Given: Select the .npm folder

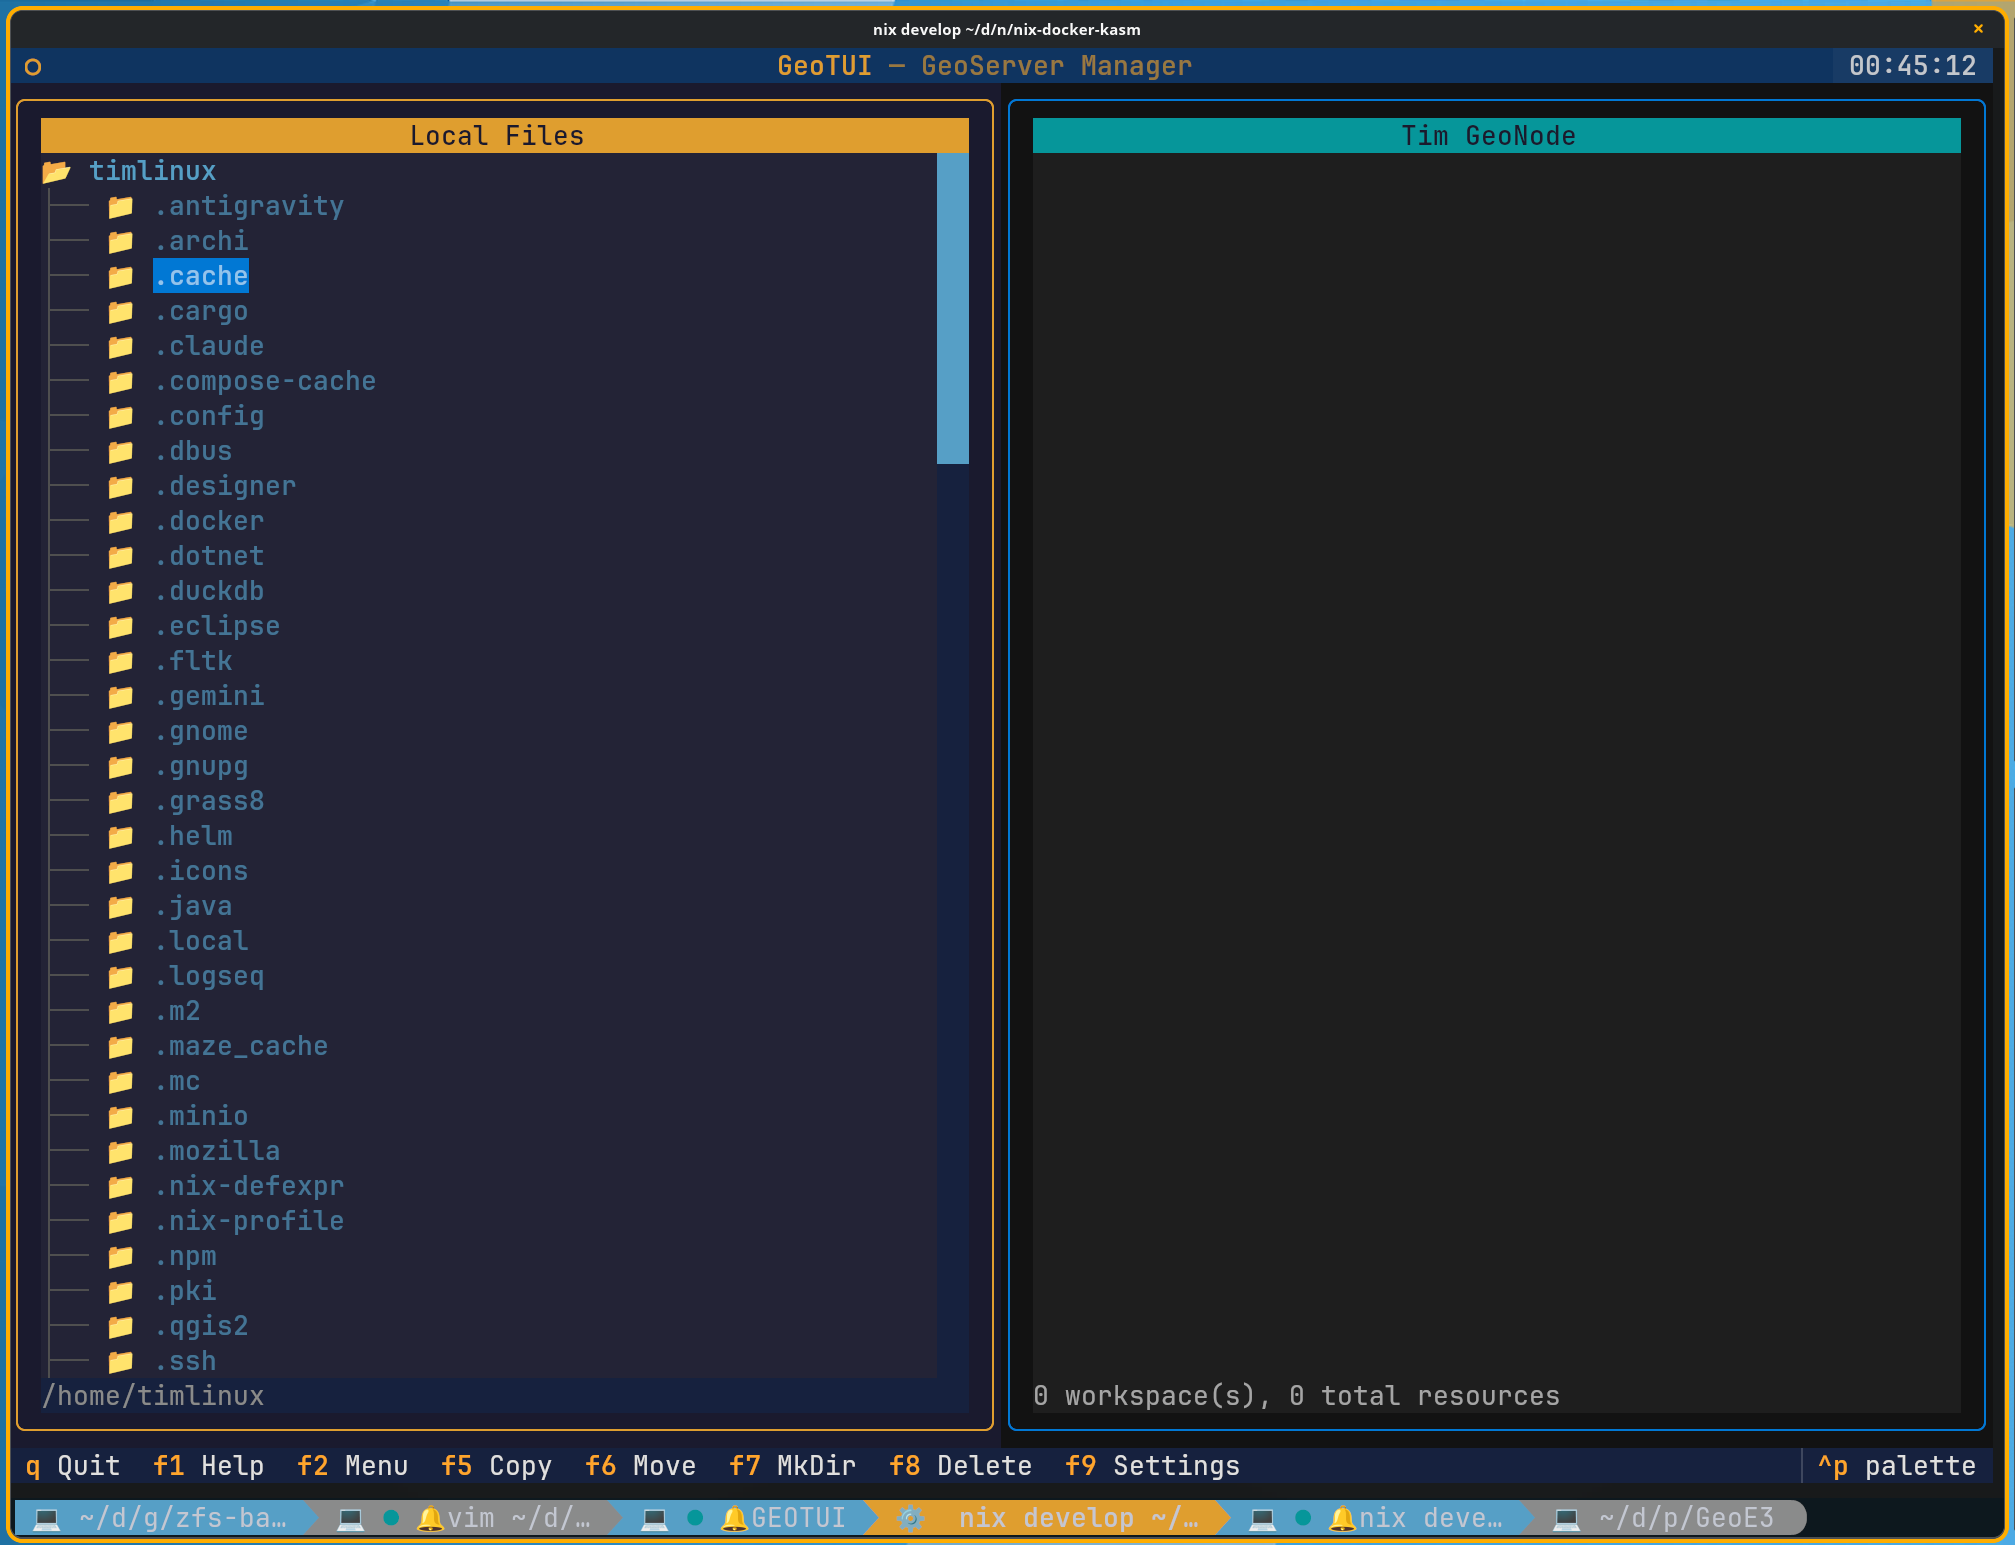Looking at the screenshot, I should pyautogui.click(x=185, y=1256).
